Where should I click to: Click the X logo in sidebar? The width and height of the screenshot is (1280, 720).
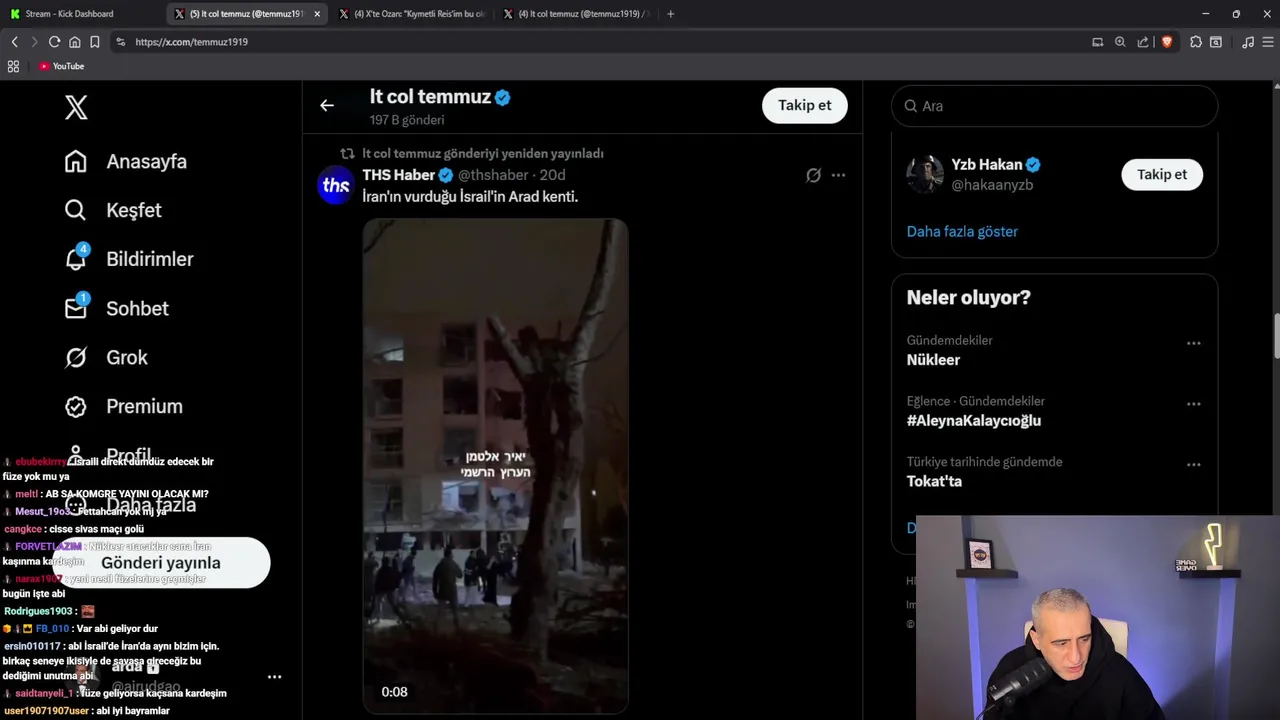[x=76, y=108]
